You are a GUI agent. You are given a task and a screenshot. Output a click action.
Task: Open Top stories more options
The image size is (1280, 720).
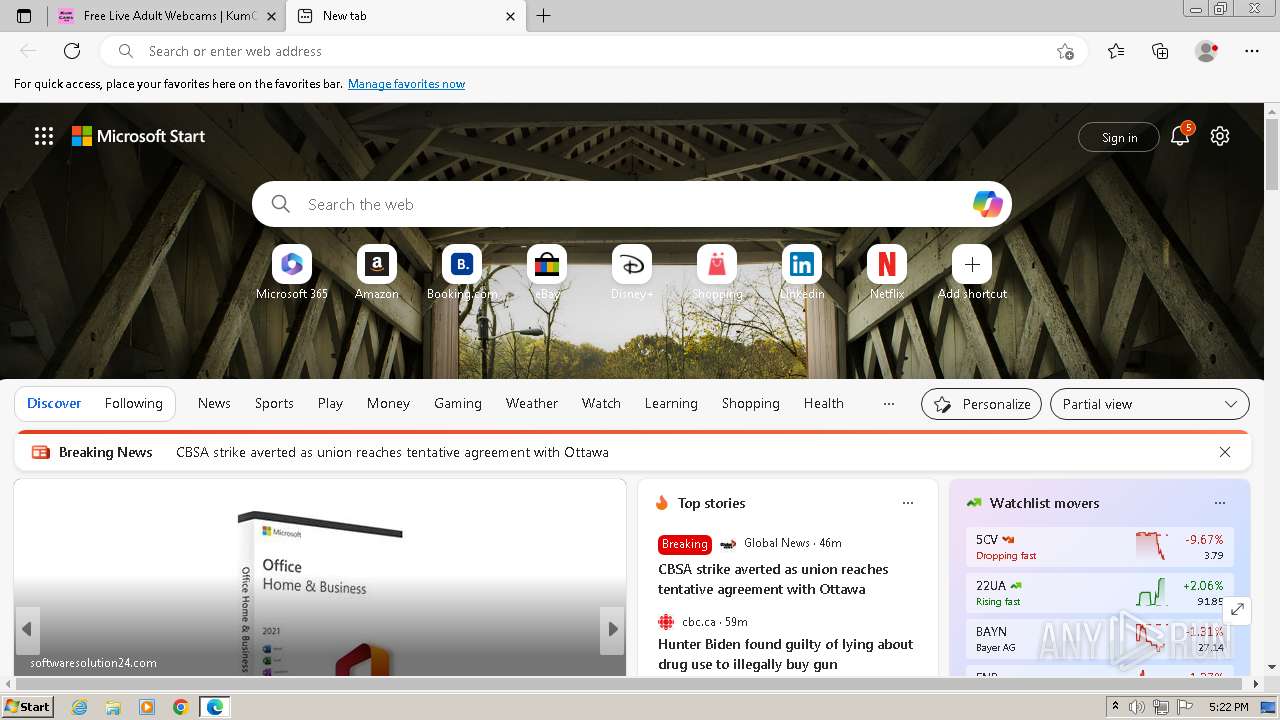click(x=908, y=503)
